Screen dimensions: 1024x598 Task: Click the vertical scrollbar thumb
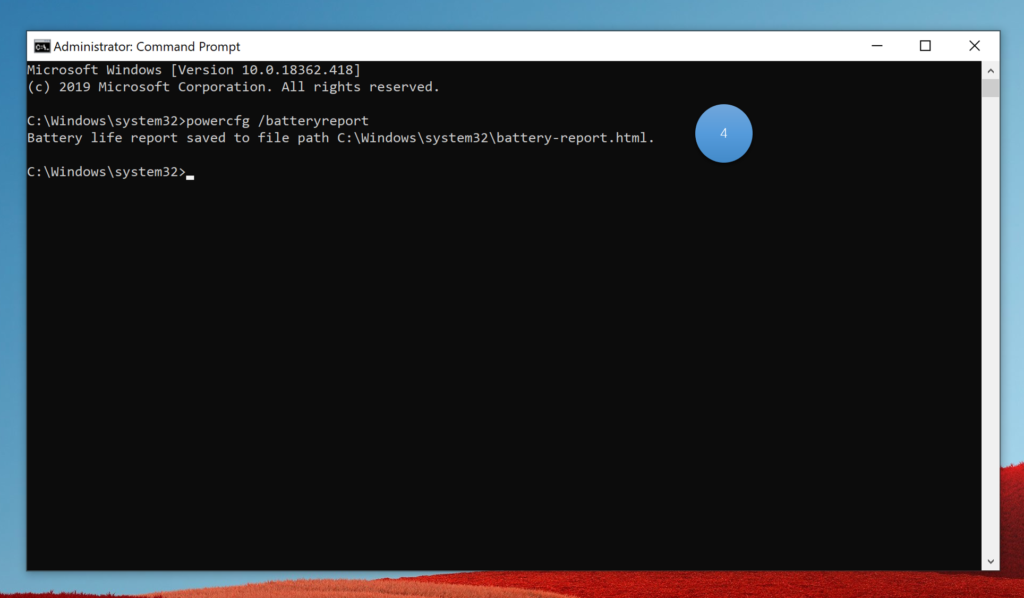(x=990, y=88)
